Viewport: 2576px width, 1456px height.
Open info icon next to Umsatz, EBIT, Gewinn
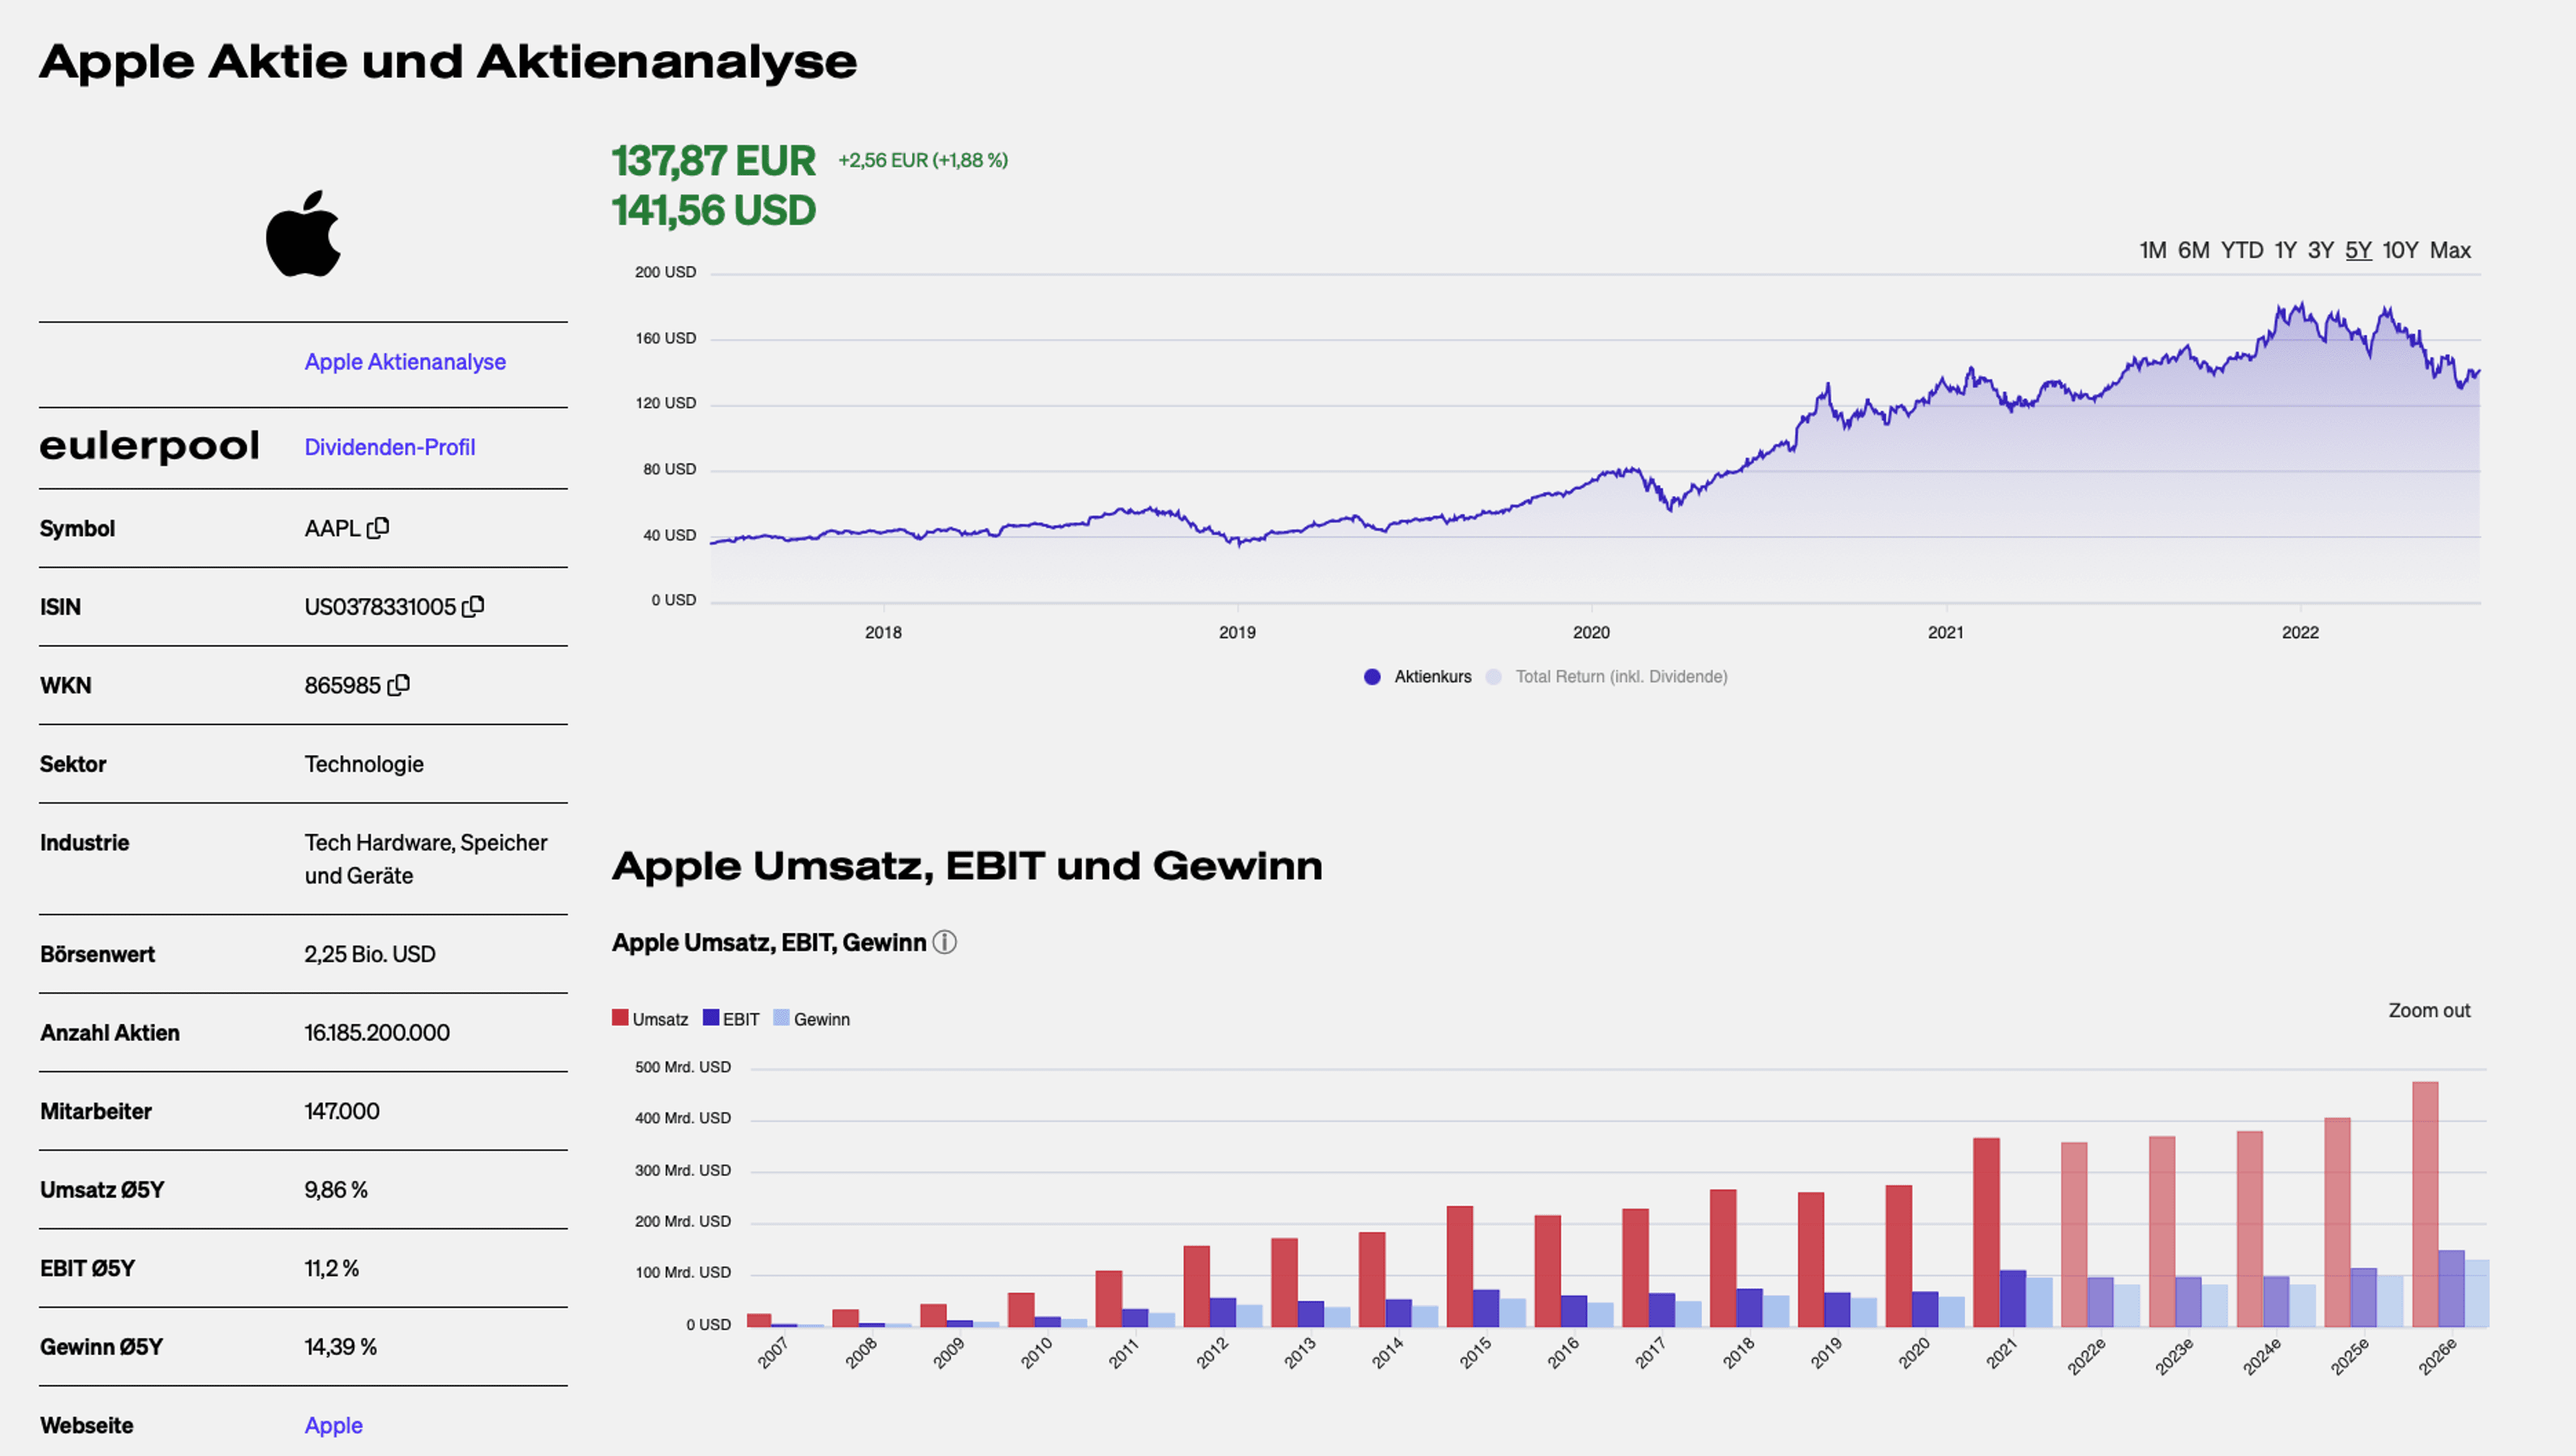click(944, 942)
